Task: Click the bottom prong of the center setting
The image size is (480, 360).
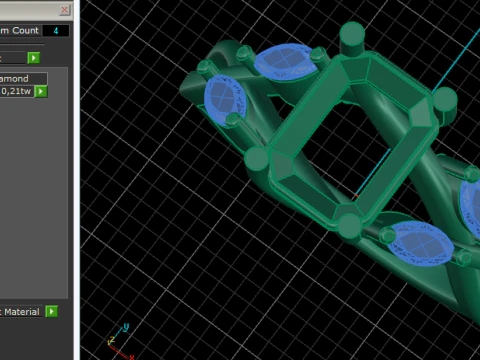Action: click(x=349, y=226)
